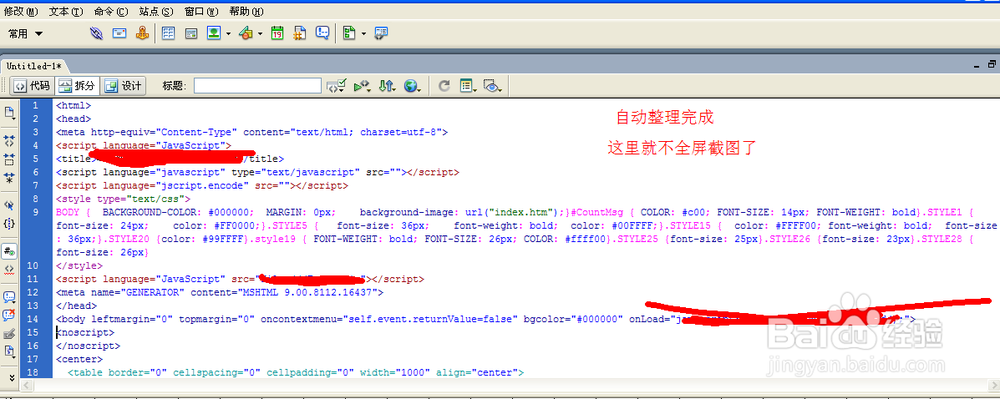Click Apply Comment icon in coding toolbar
1000x399 pixels.
coord(10,297)
